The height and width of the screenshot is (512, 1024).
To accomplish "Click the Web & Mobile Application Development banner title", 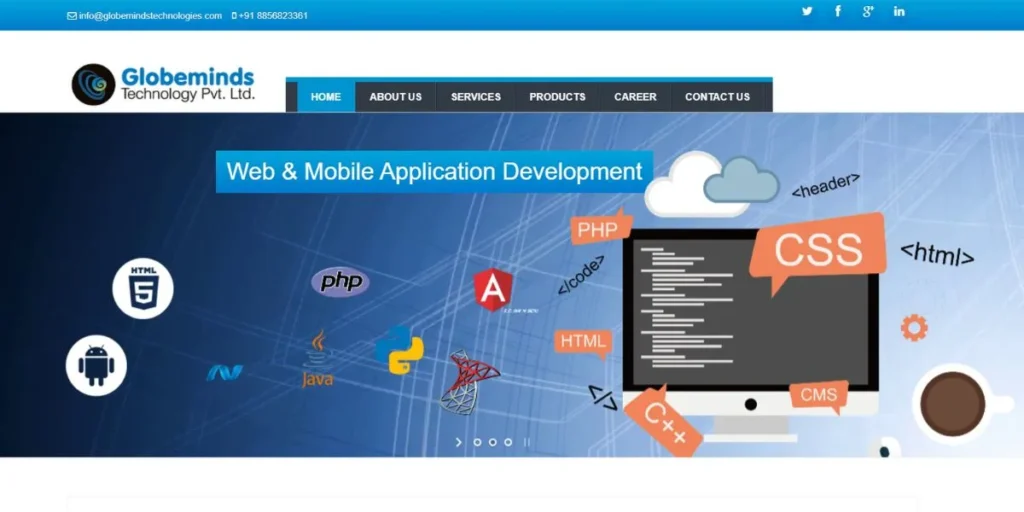I will click(434, 172).
